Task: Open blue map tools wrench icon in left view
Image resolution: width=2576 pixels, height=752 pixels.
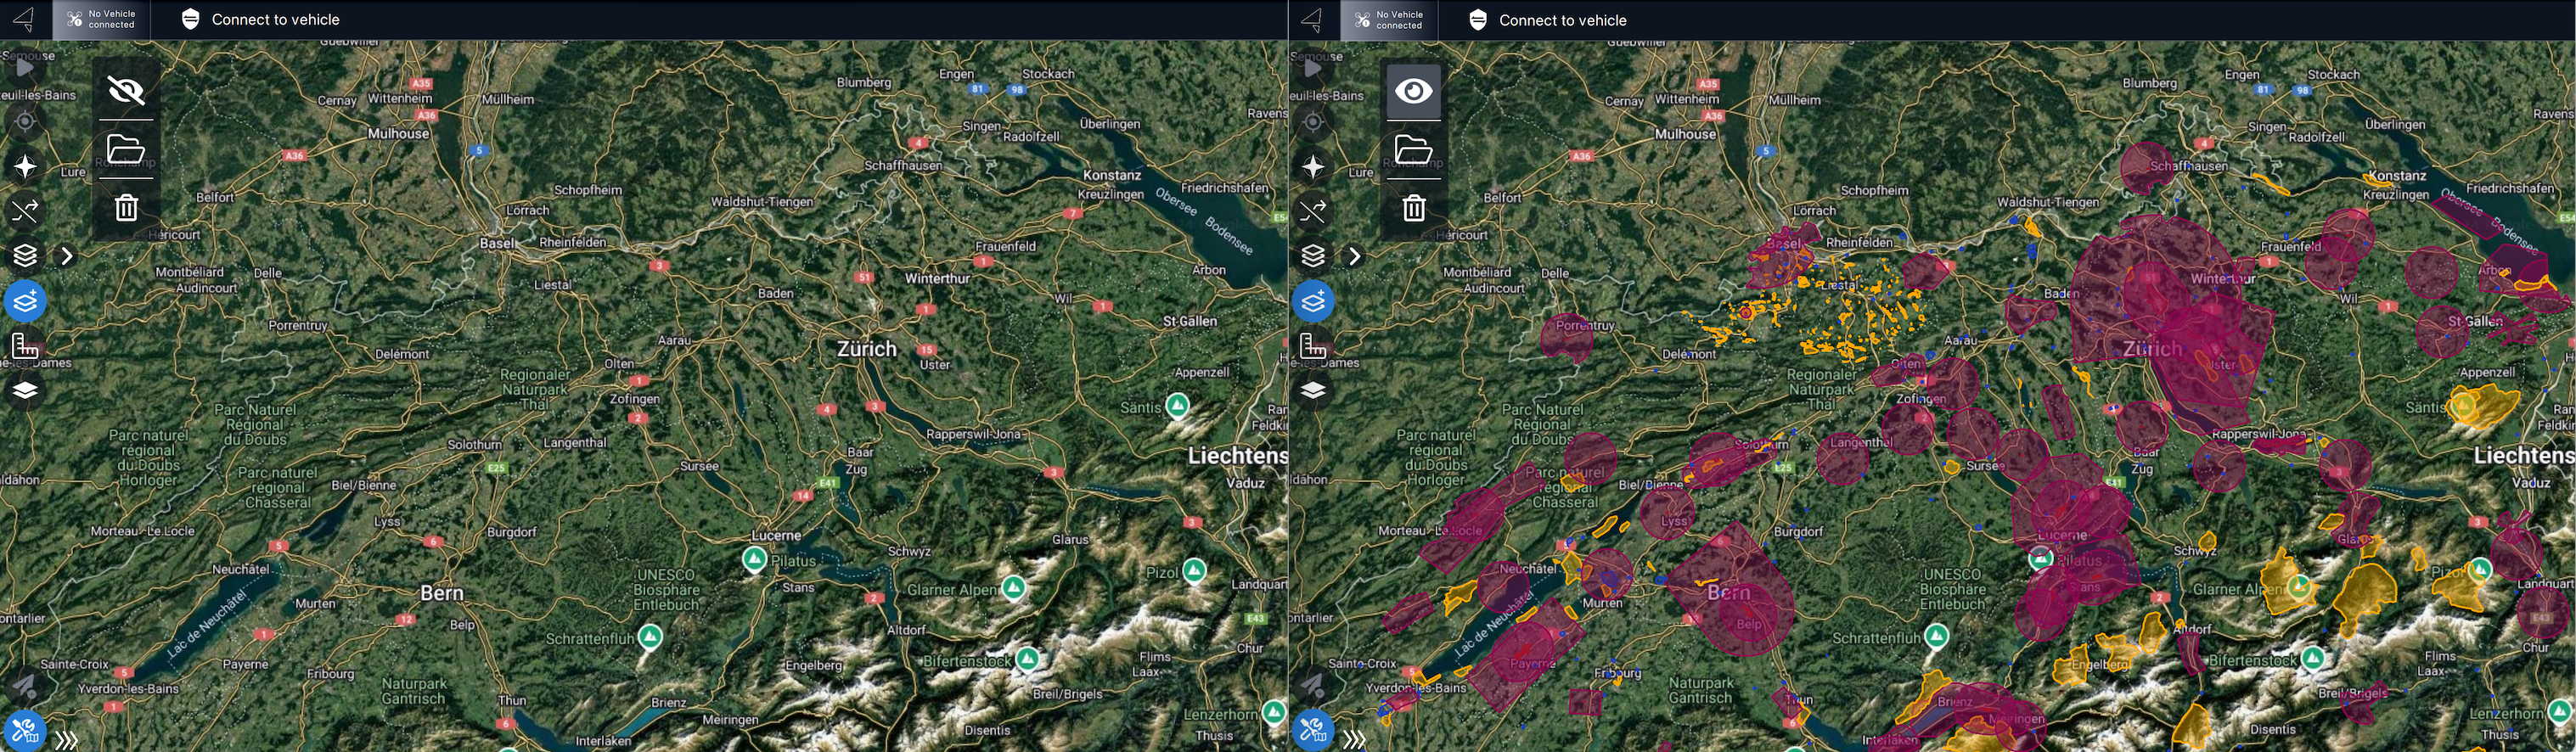Action: click(x=24, y=731)
